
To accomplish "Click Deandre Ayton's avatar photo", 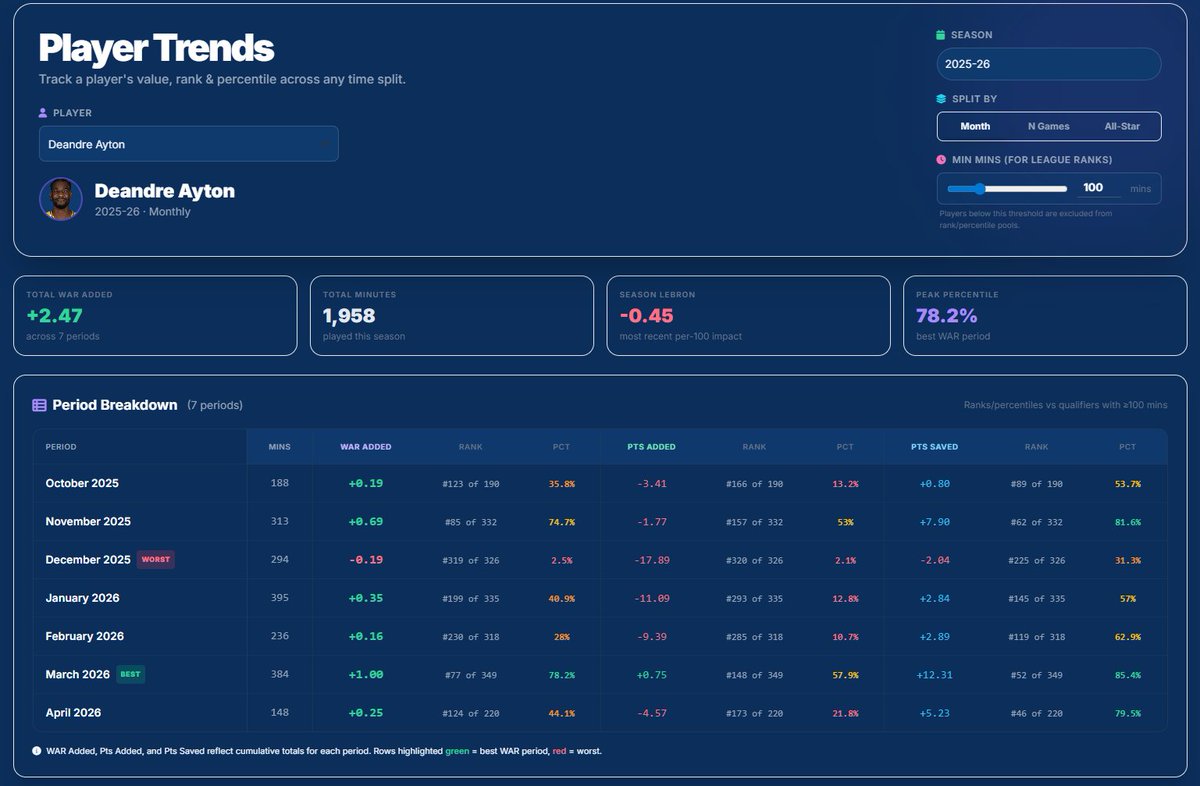I will click(61, 199).
